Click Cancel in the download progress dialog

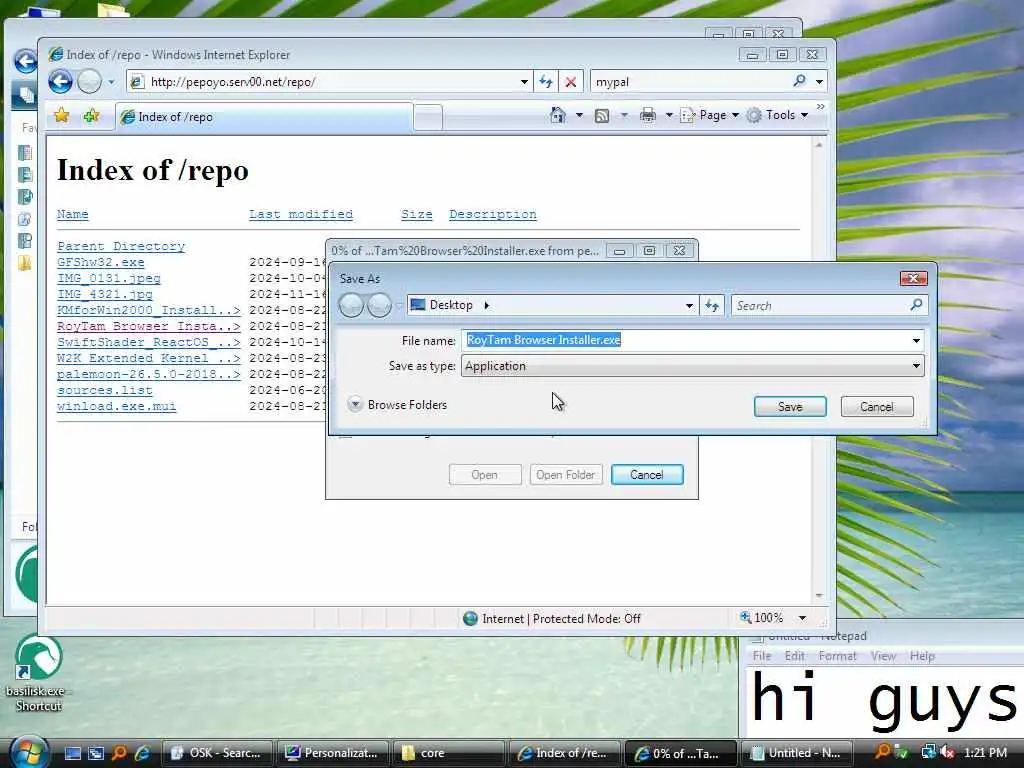647,475
